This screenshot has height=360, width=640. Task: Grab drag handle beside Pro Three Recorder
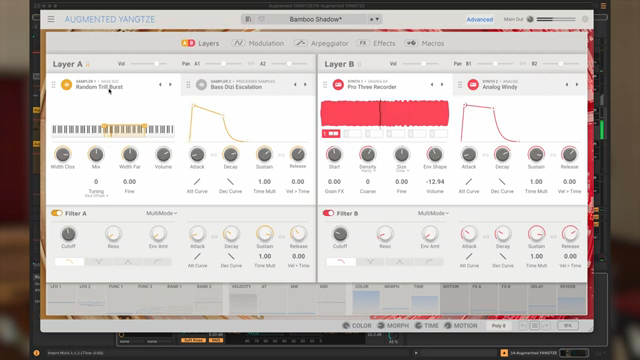[325, 84]
